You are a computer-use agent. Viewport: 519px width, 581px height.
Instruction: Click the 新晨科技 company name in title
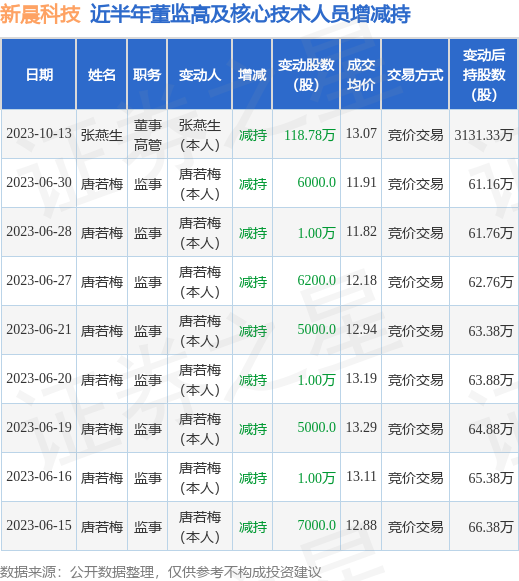click(x=40, y=15)
